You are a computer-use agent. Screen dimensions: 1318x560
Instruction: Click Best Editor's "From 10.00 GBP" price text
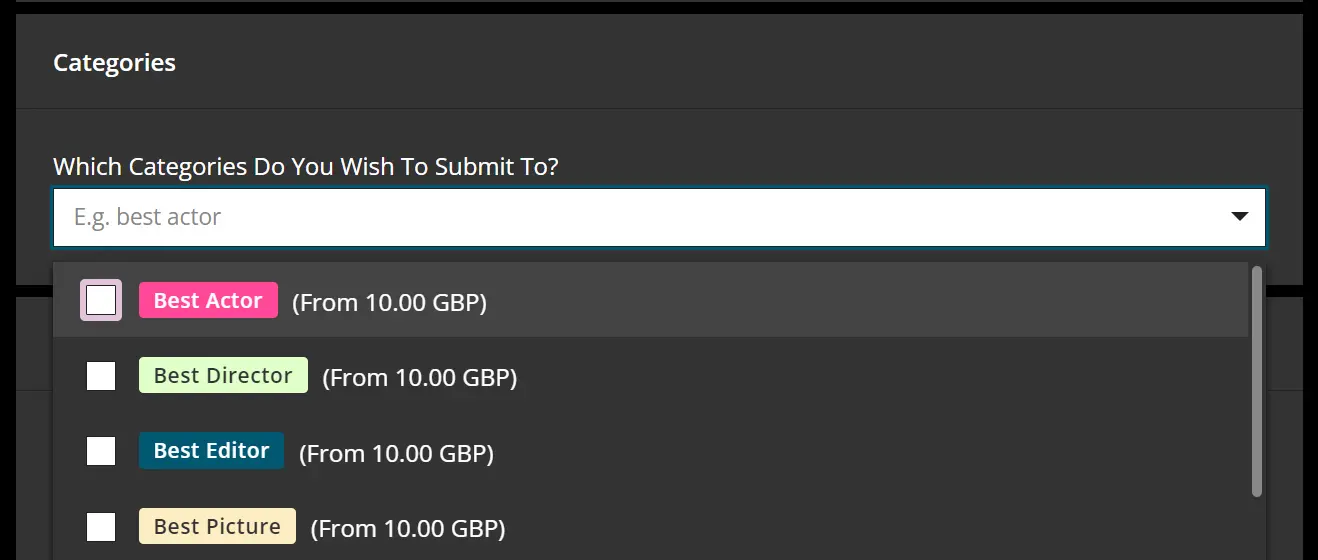coord(396,453)
